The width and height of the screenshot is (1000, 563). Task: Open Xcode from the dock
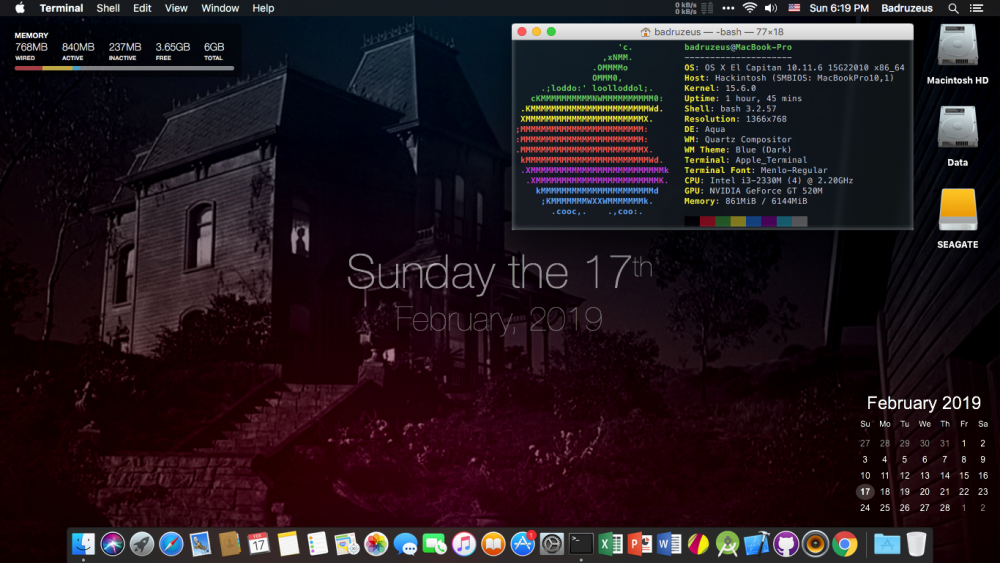pyautogui.click(x=756, y=544)
